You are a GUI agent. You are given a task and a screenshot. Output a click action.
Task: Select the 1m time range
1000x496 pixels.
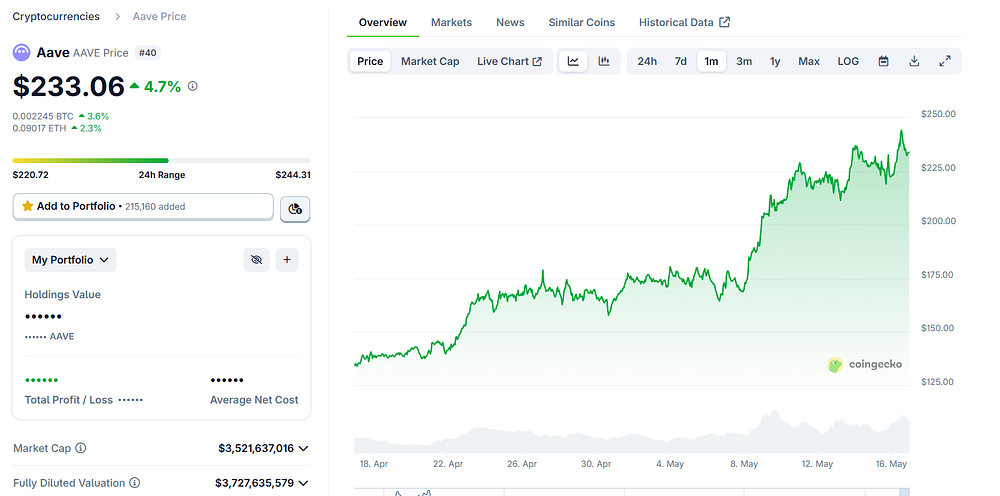pyautogui.click(x=711, y=61)
